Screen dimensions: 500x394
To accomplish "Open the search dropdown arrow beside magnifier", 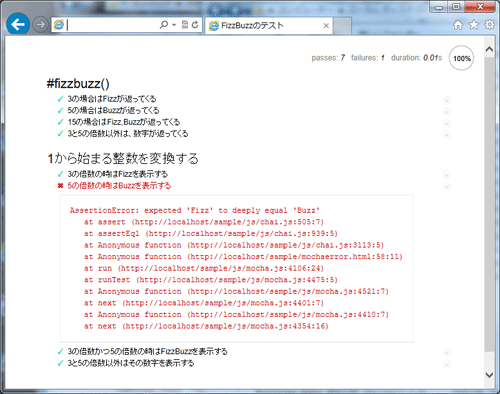I will click(174, 25).
